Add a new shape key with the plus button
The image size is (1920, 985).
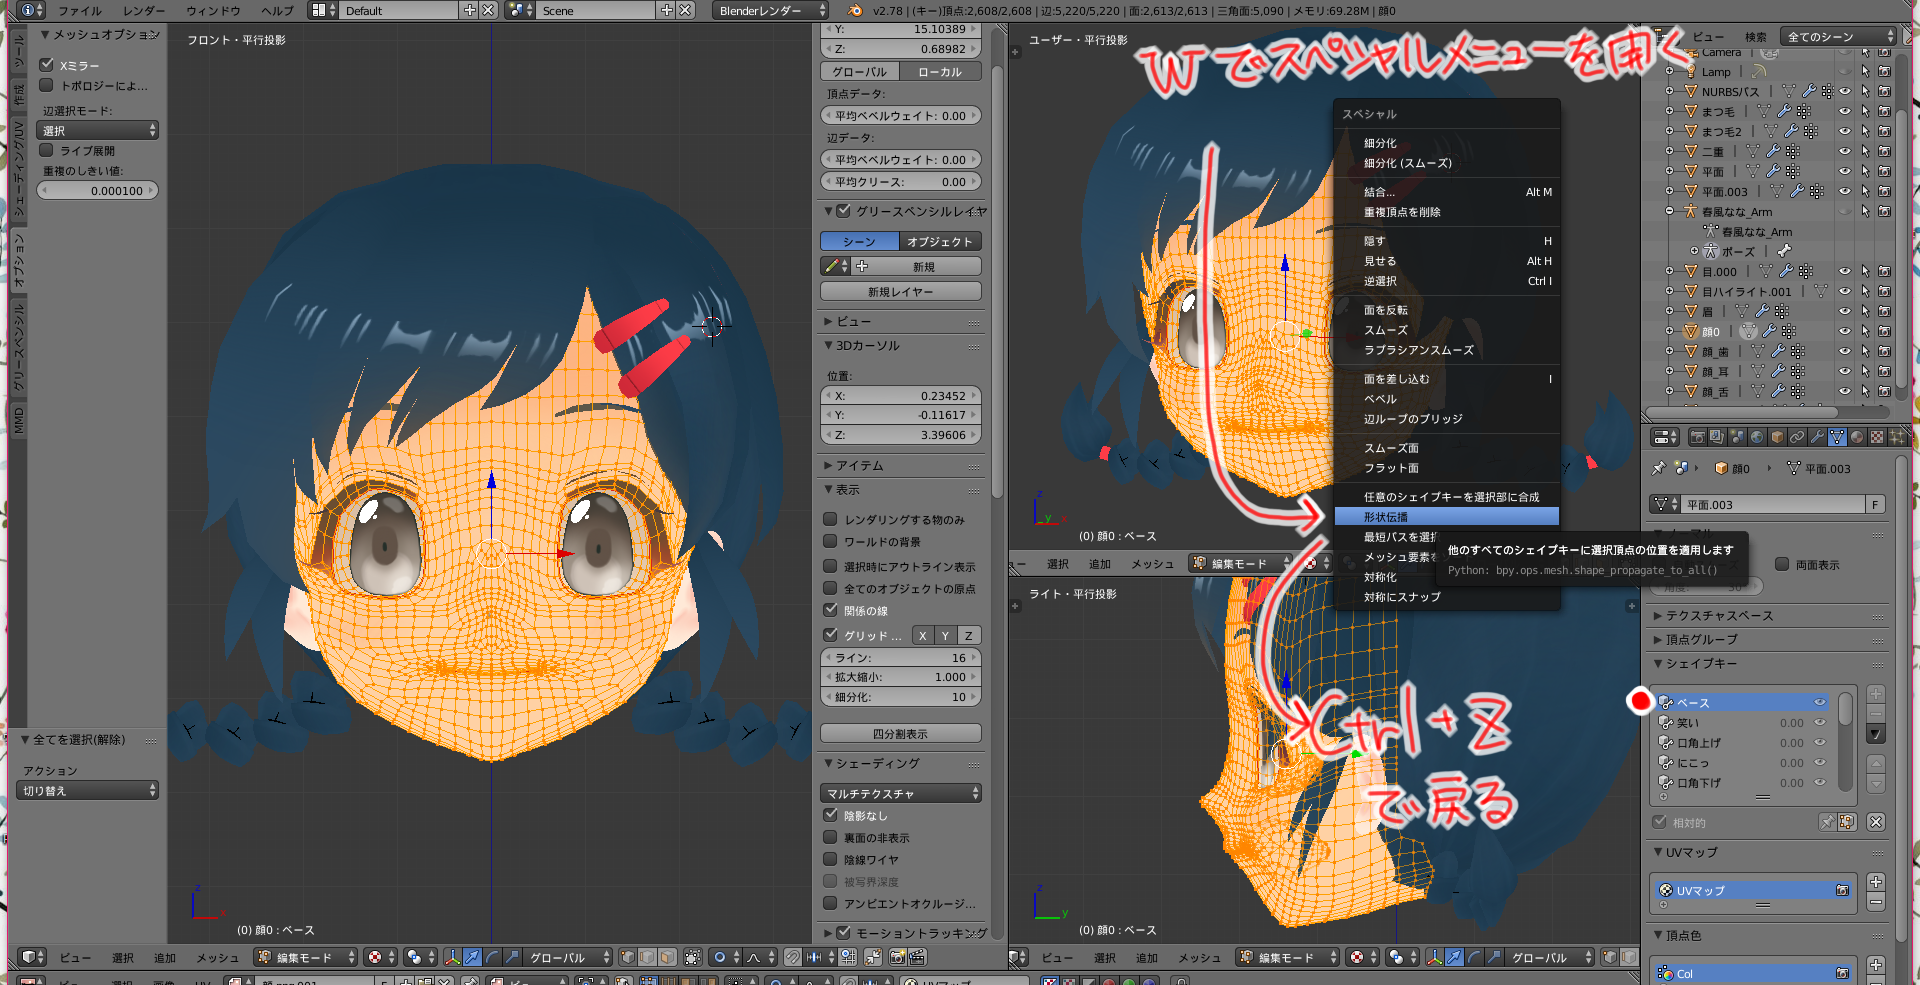(x=1876, y=694)
